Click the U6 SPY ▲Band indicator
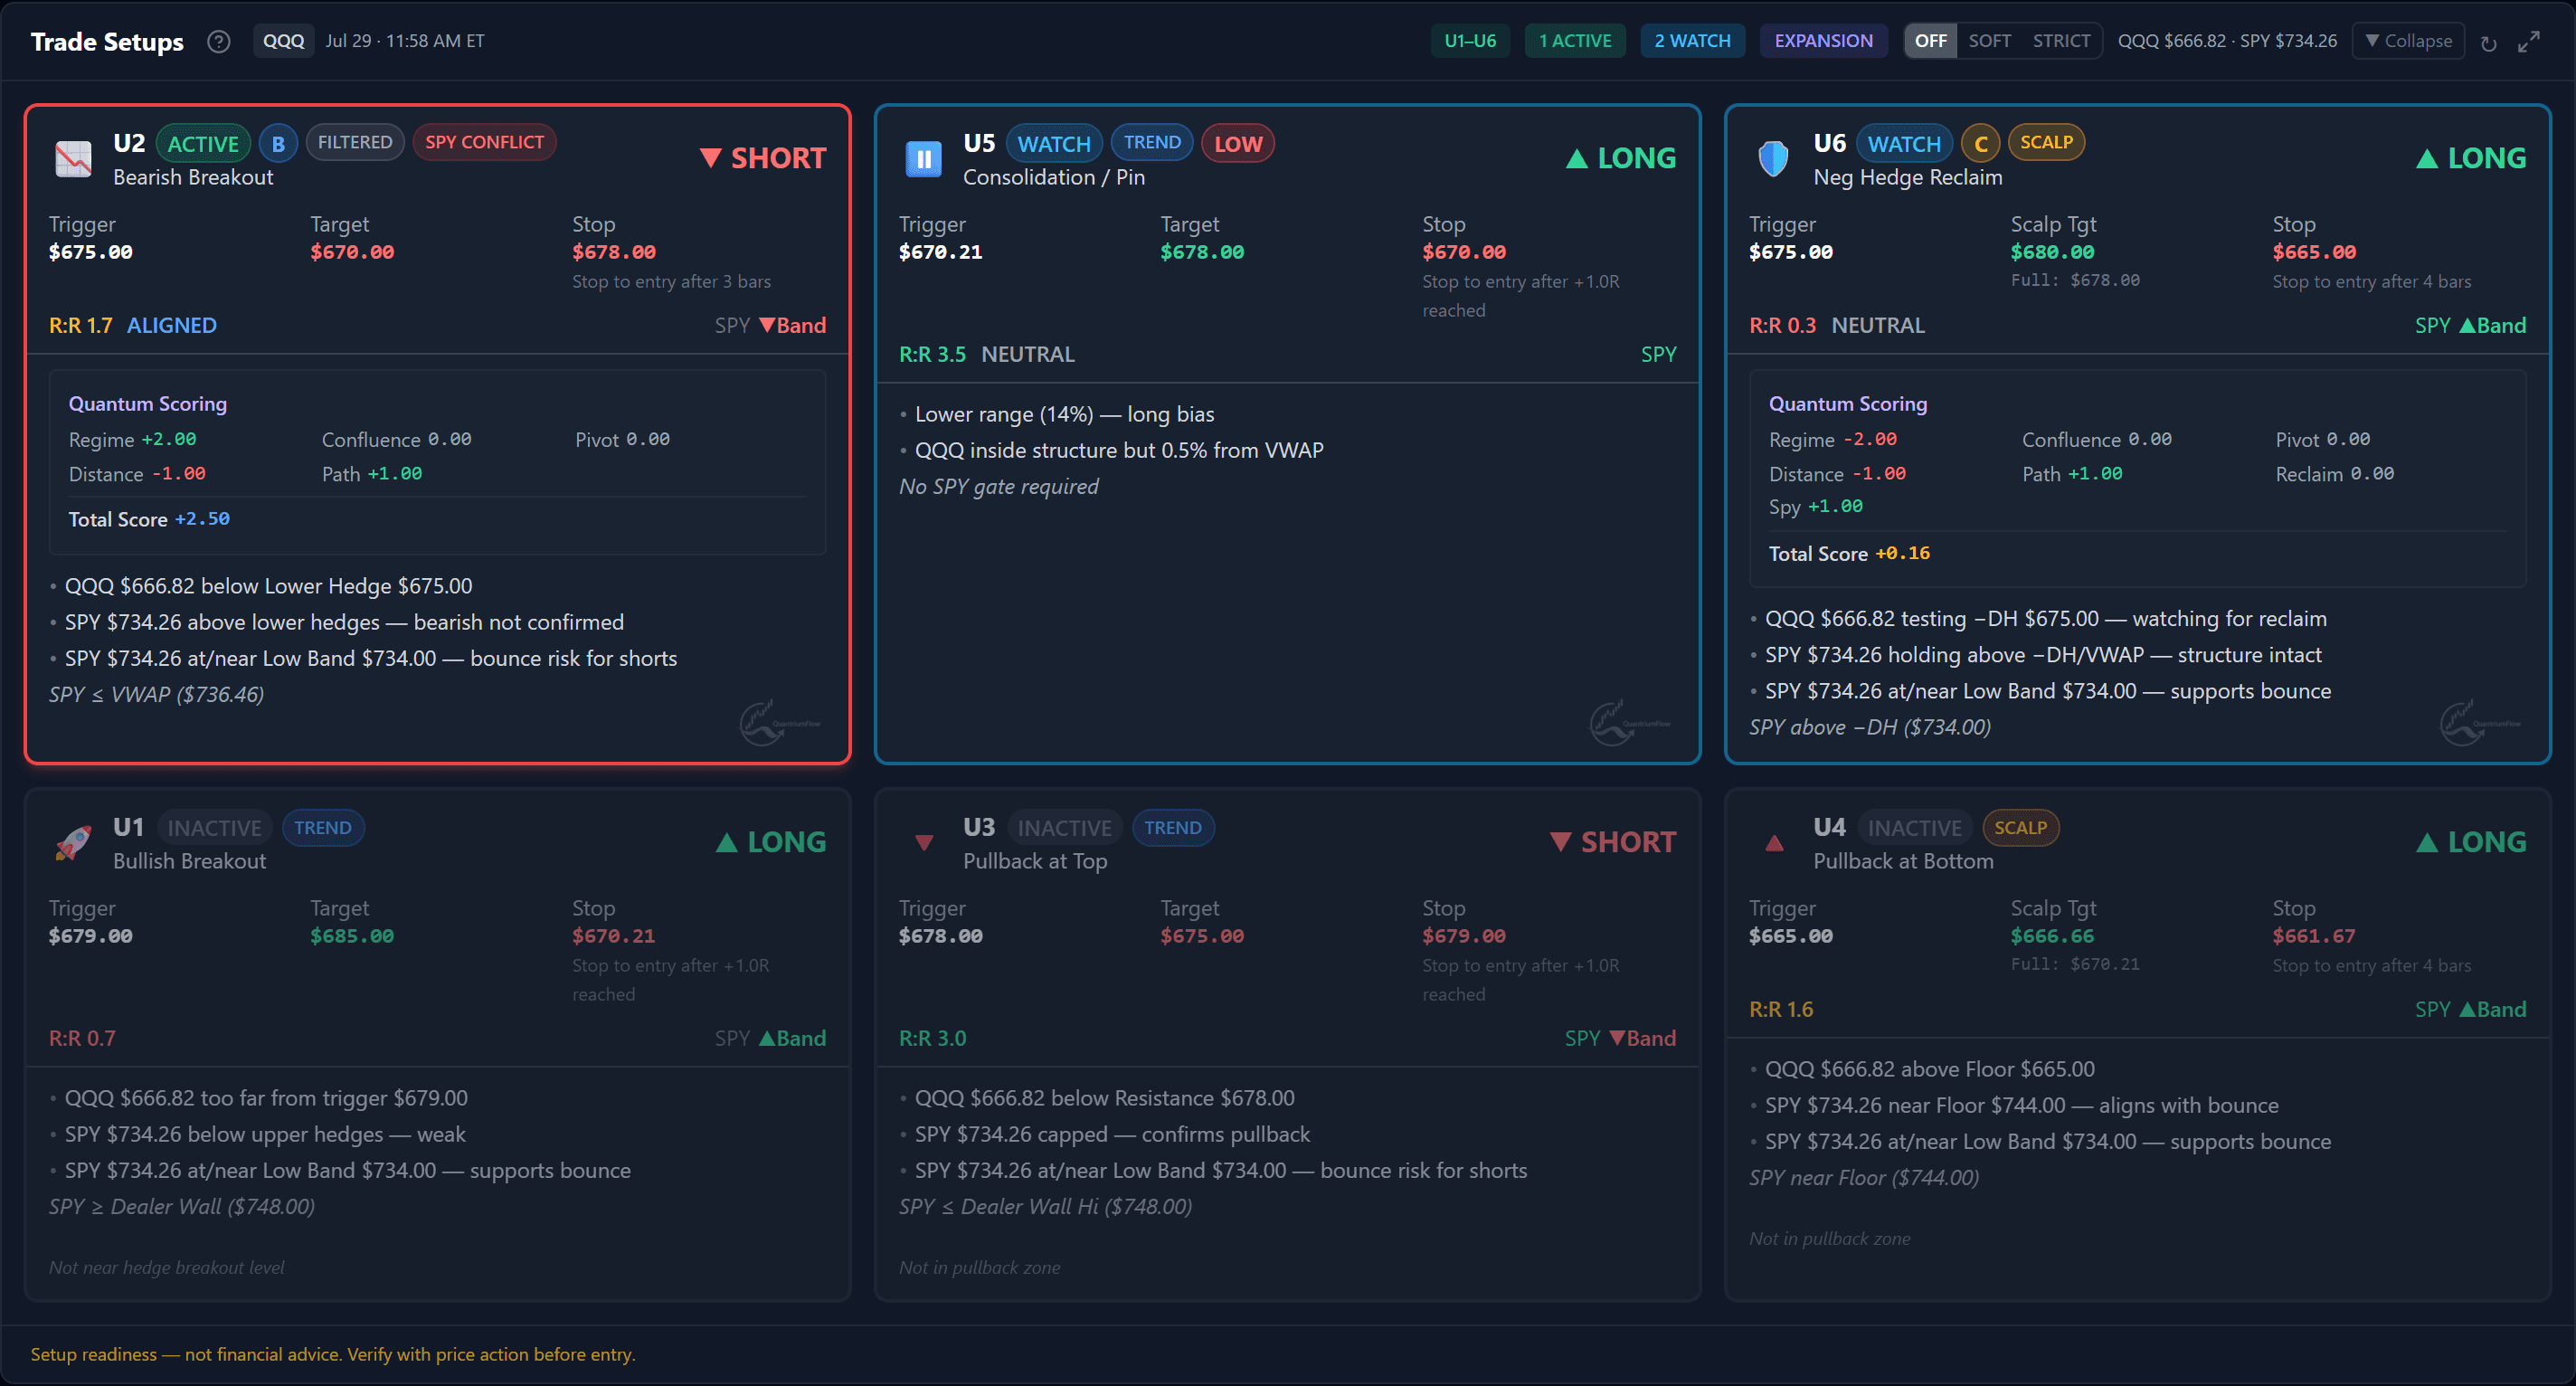The width and height of the screenshot is (2576, 1386). (2470, 325)
